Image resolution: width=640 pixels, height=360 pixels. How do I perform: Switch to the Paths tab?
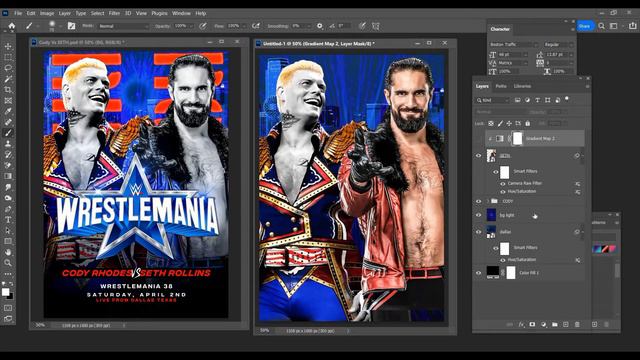click(501, 86)
